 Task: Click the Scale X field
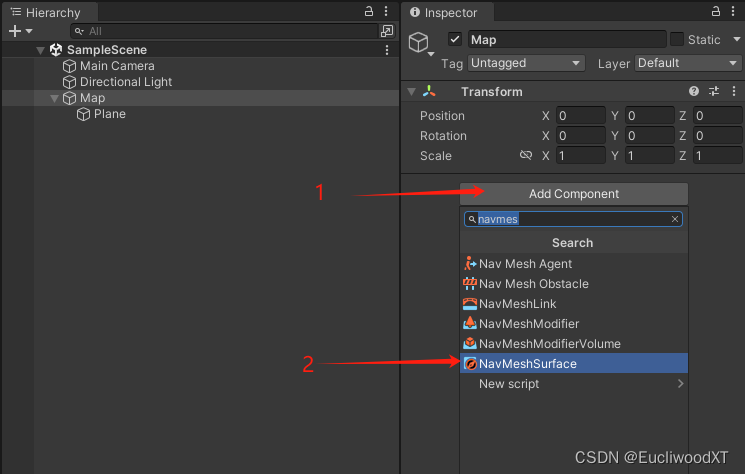(x=581, y=156)
